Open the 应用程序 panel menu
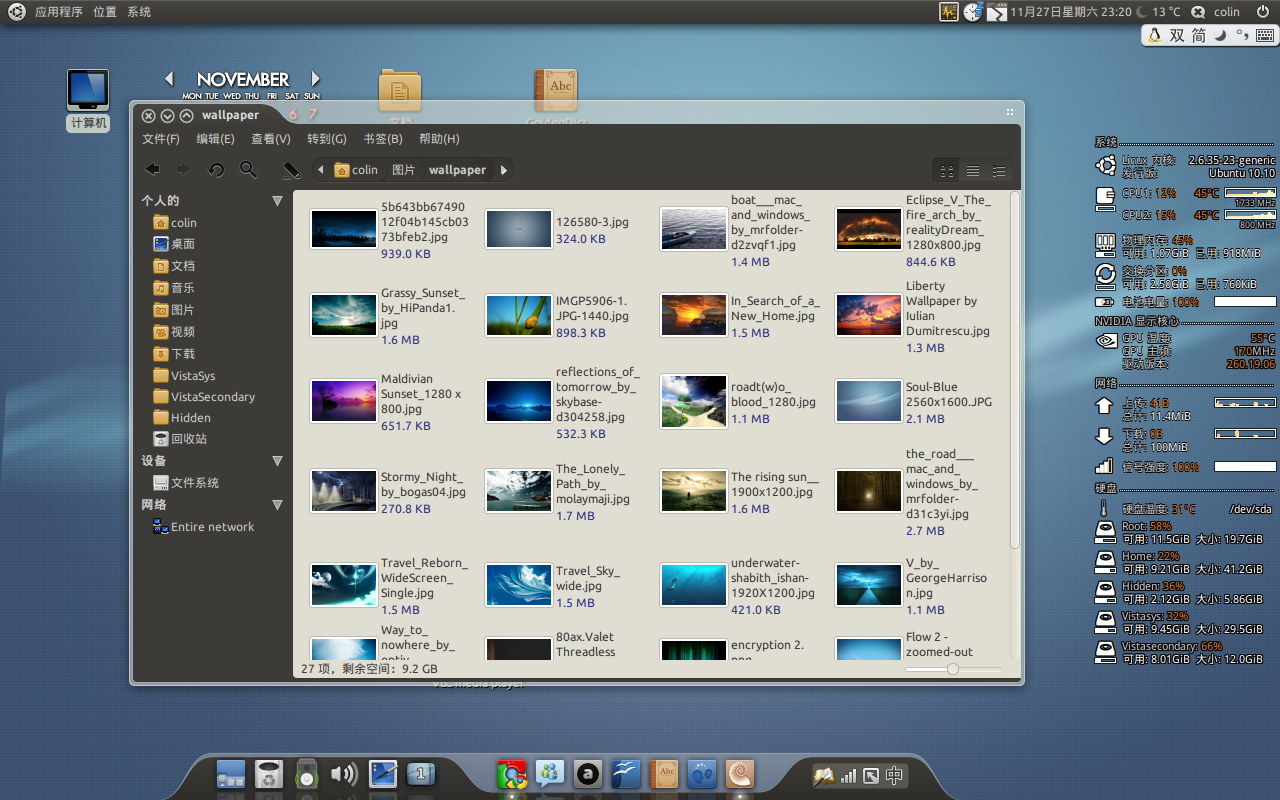 click(x=59, y=12)
